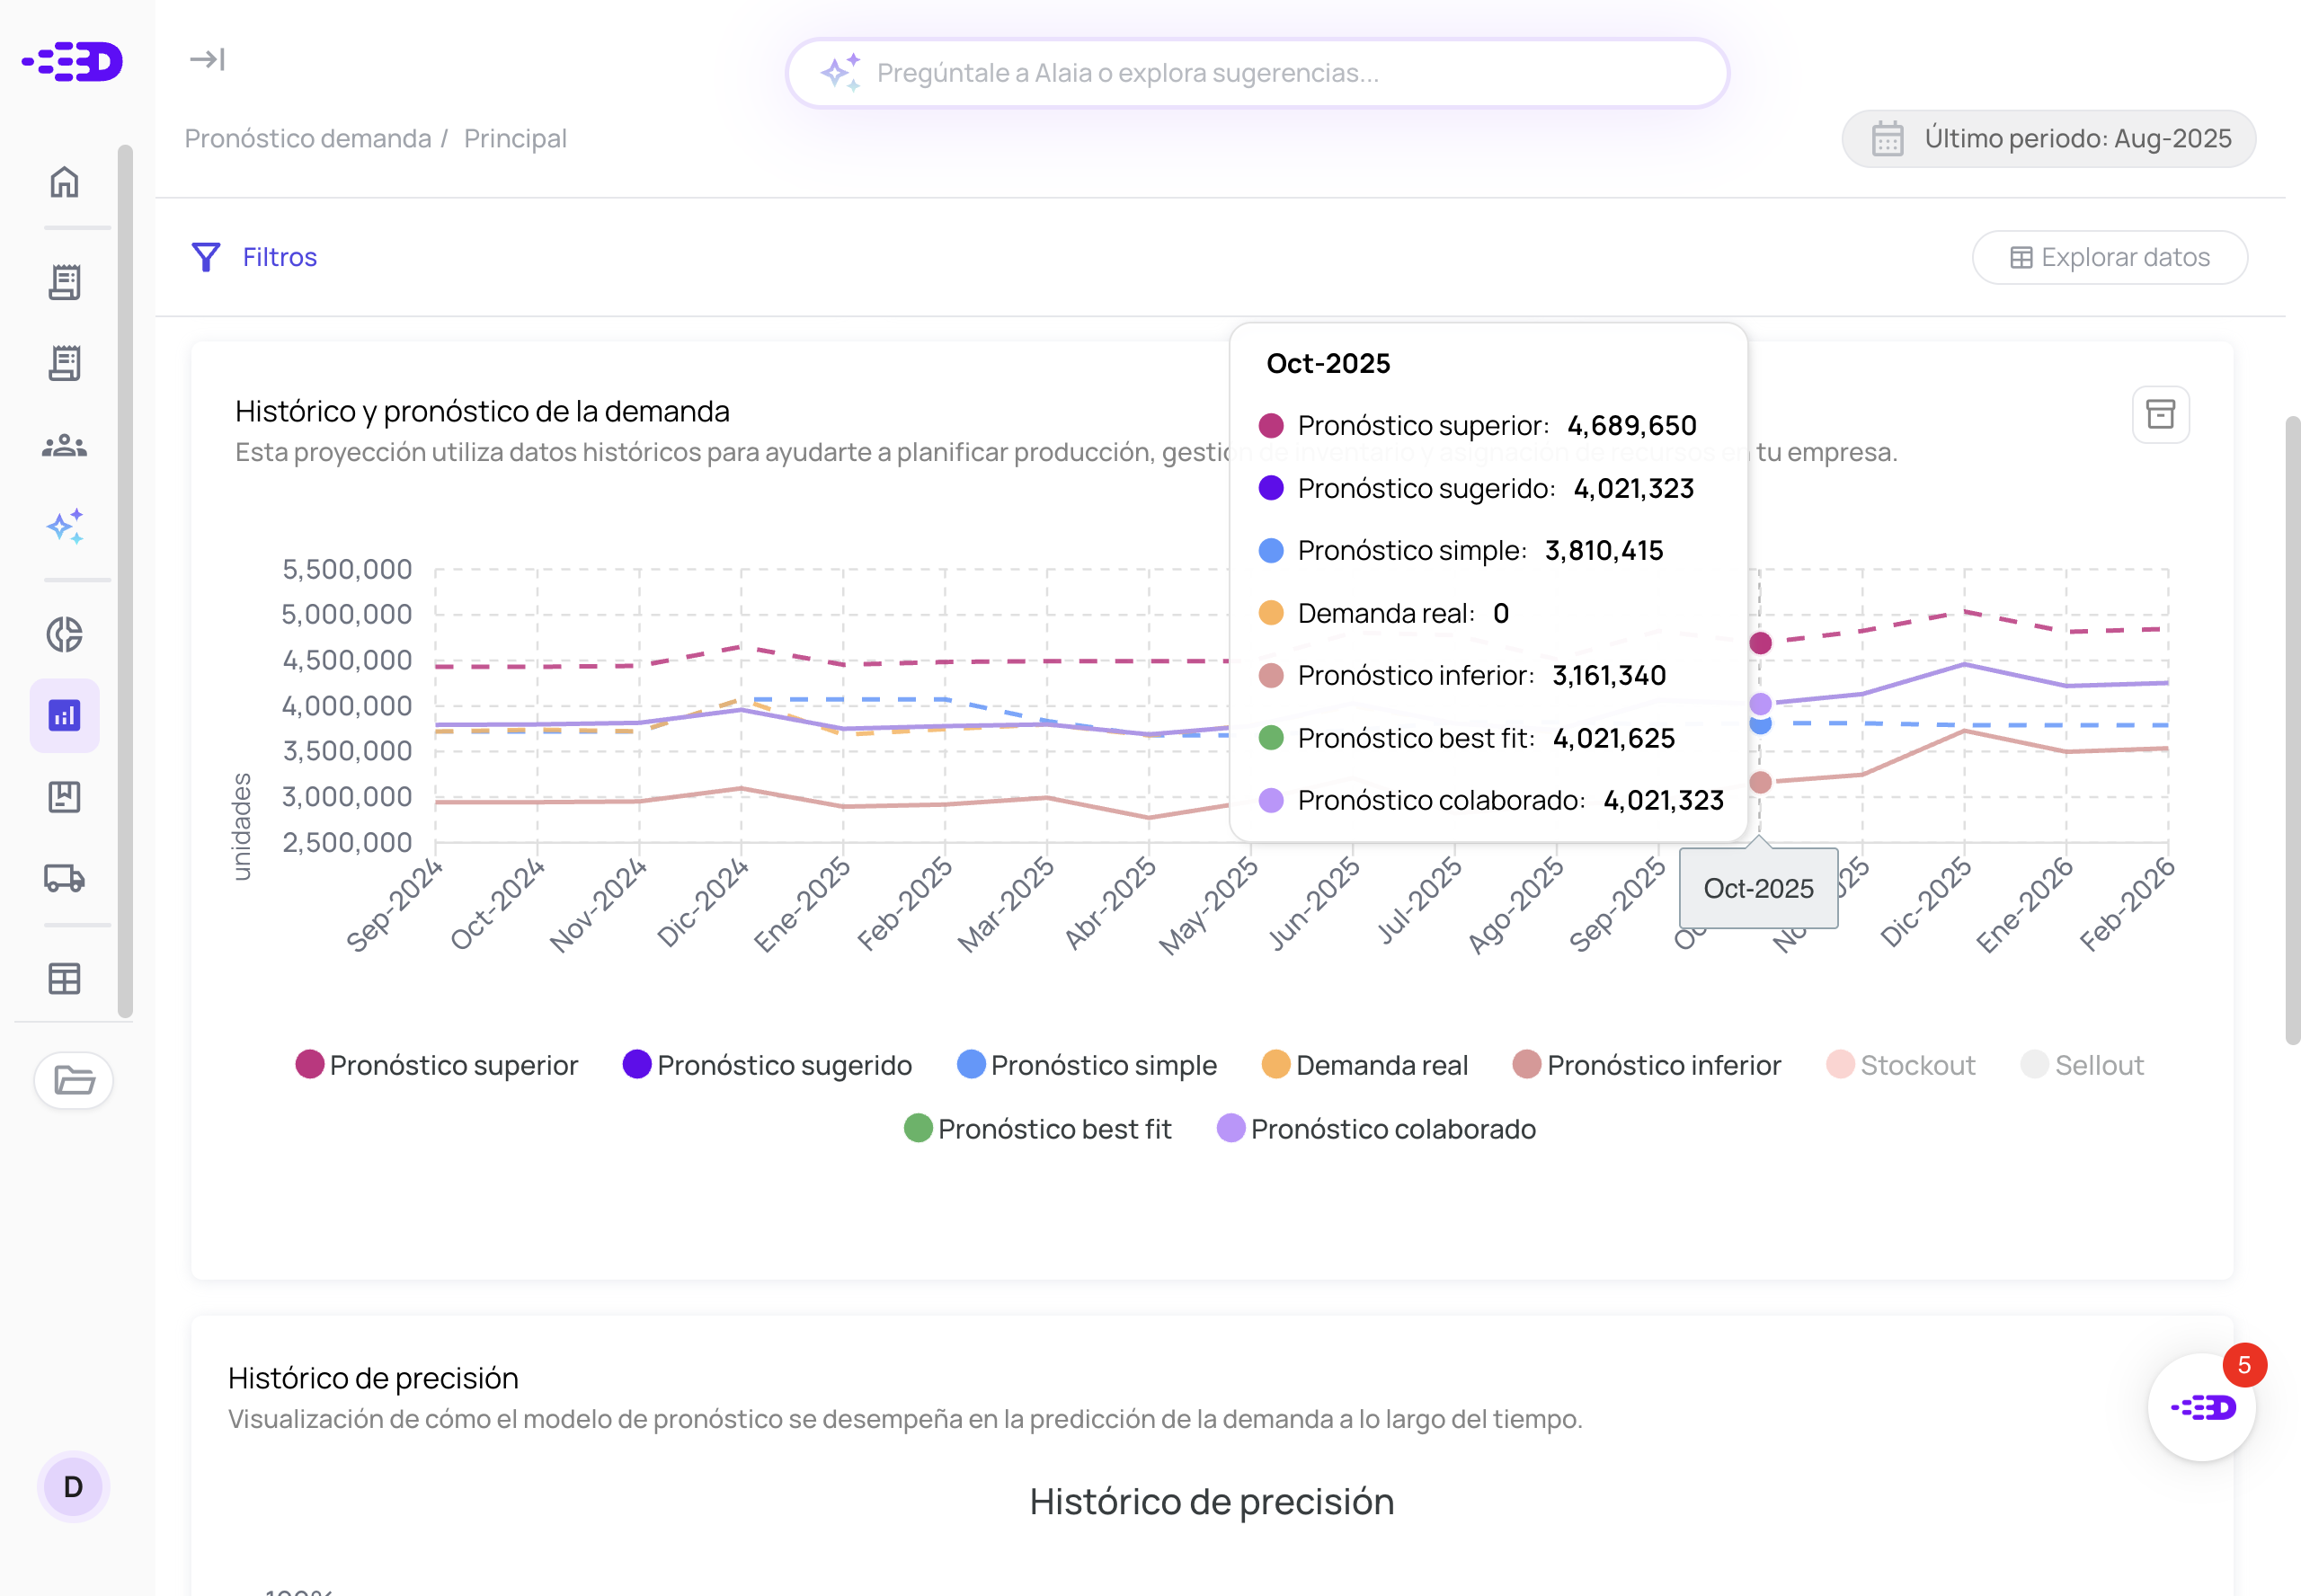Viewport: 2301px width, 1596px height.
Task: Click the Explorar datos button
Action: pos(2109,257)
